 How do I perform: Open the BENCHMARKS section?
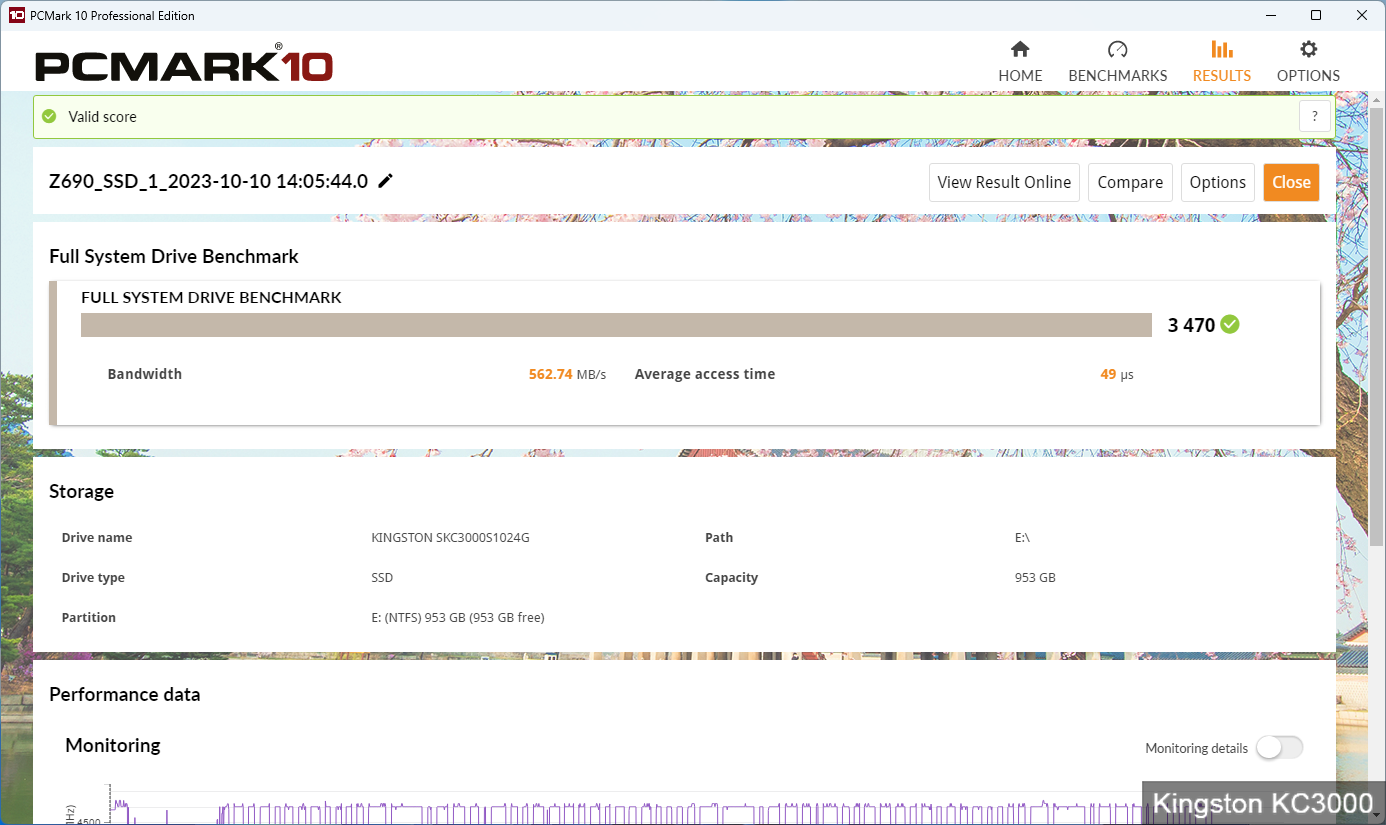coord(1117,62)
